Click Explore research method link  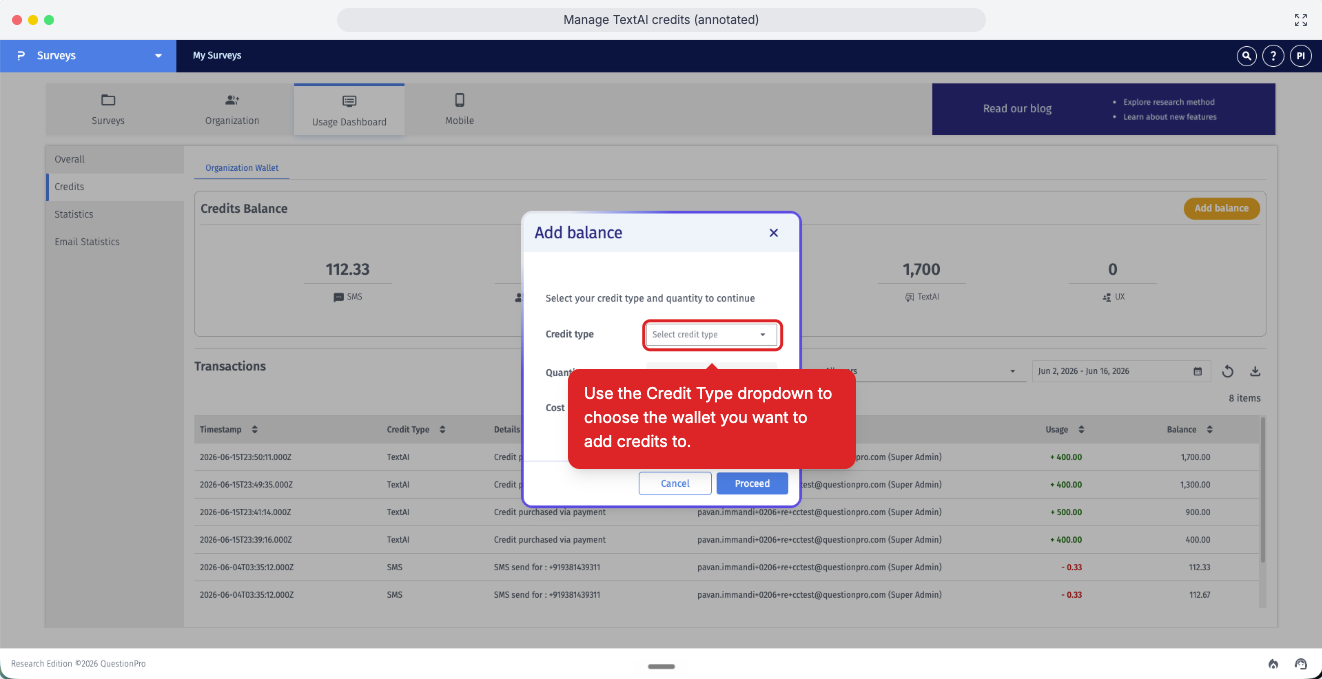(x=1168, y=102)
